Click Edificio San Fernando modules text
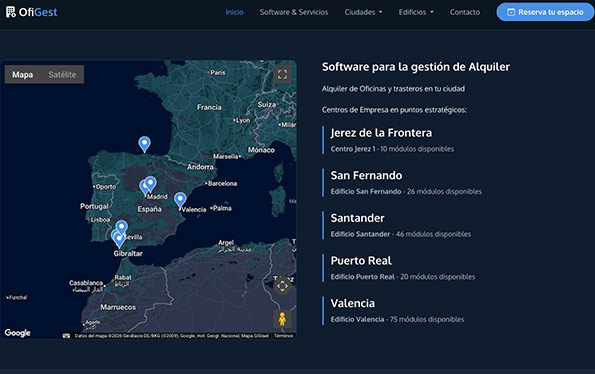The width and height of the screenshot is (595, 374). pos(406,192)
